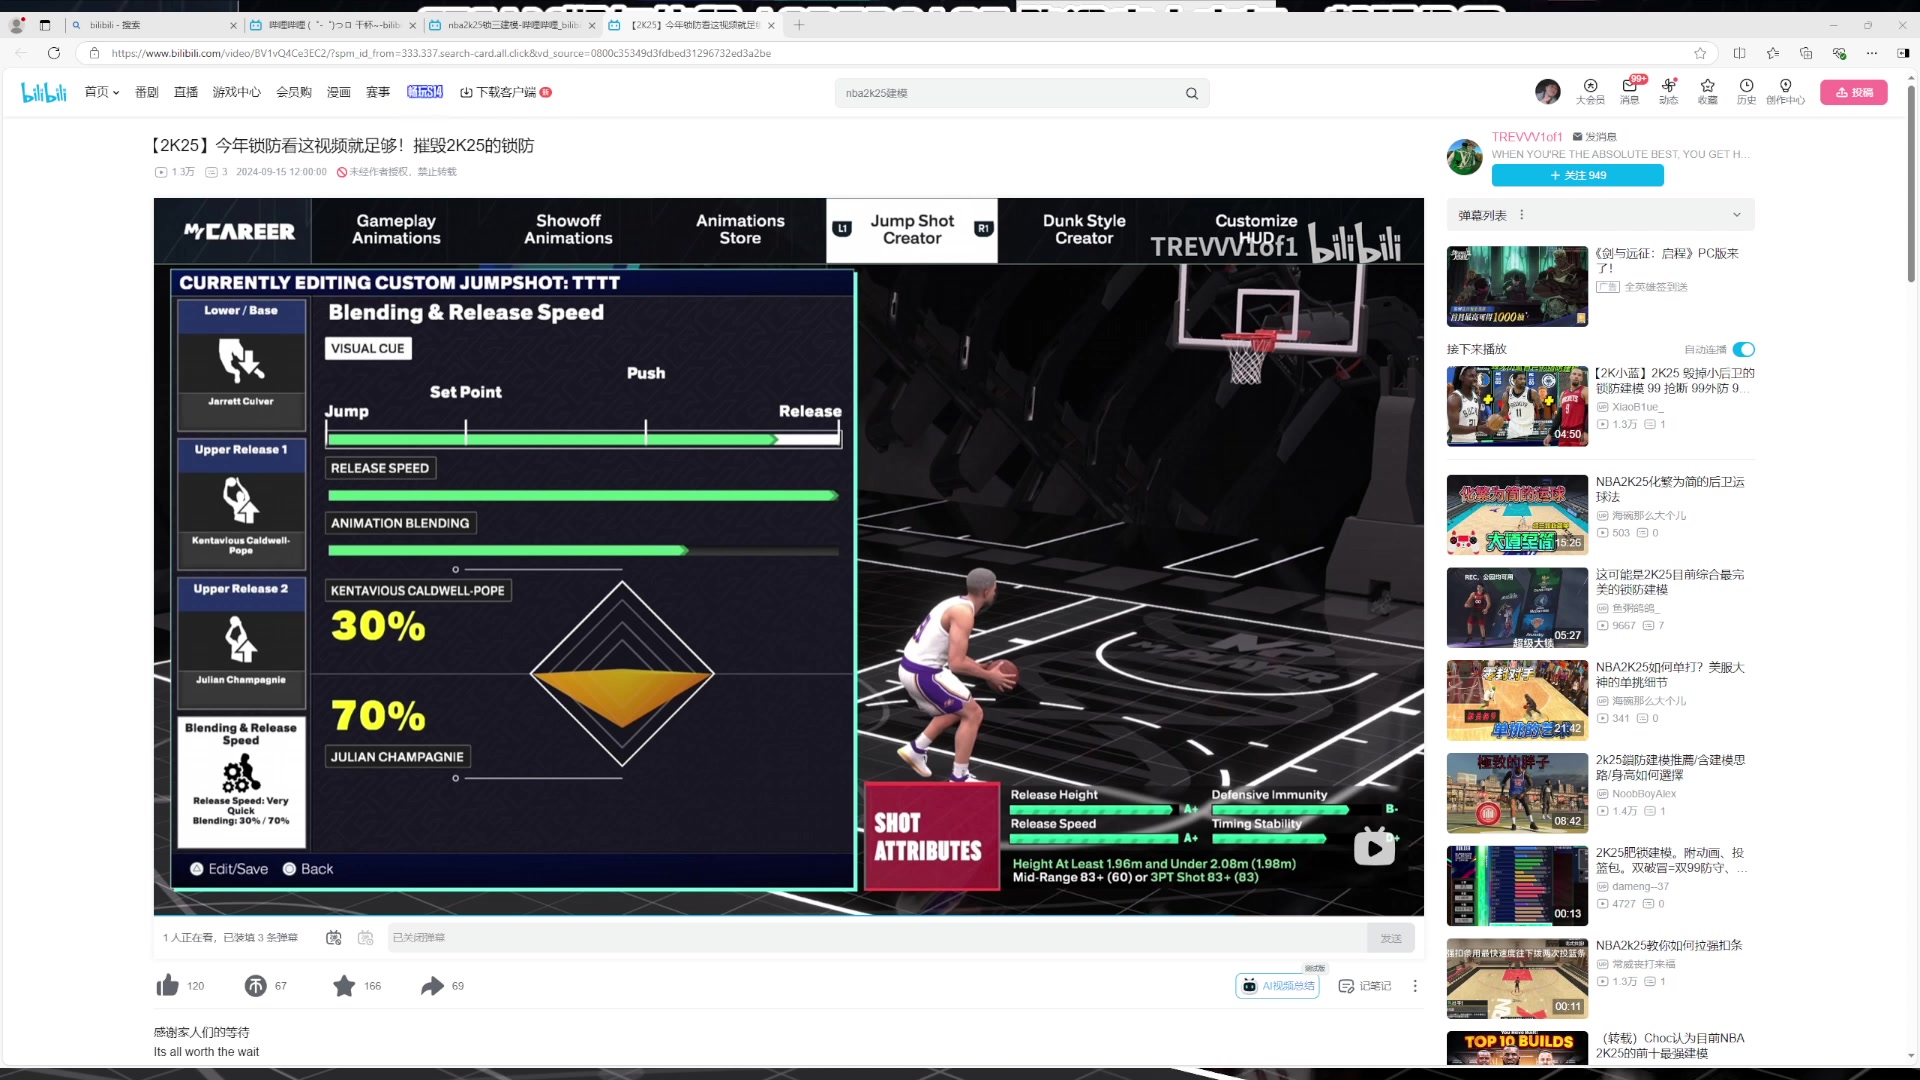Toggle the 自动连播 autoplay switch

pos(1744,349)
